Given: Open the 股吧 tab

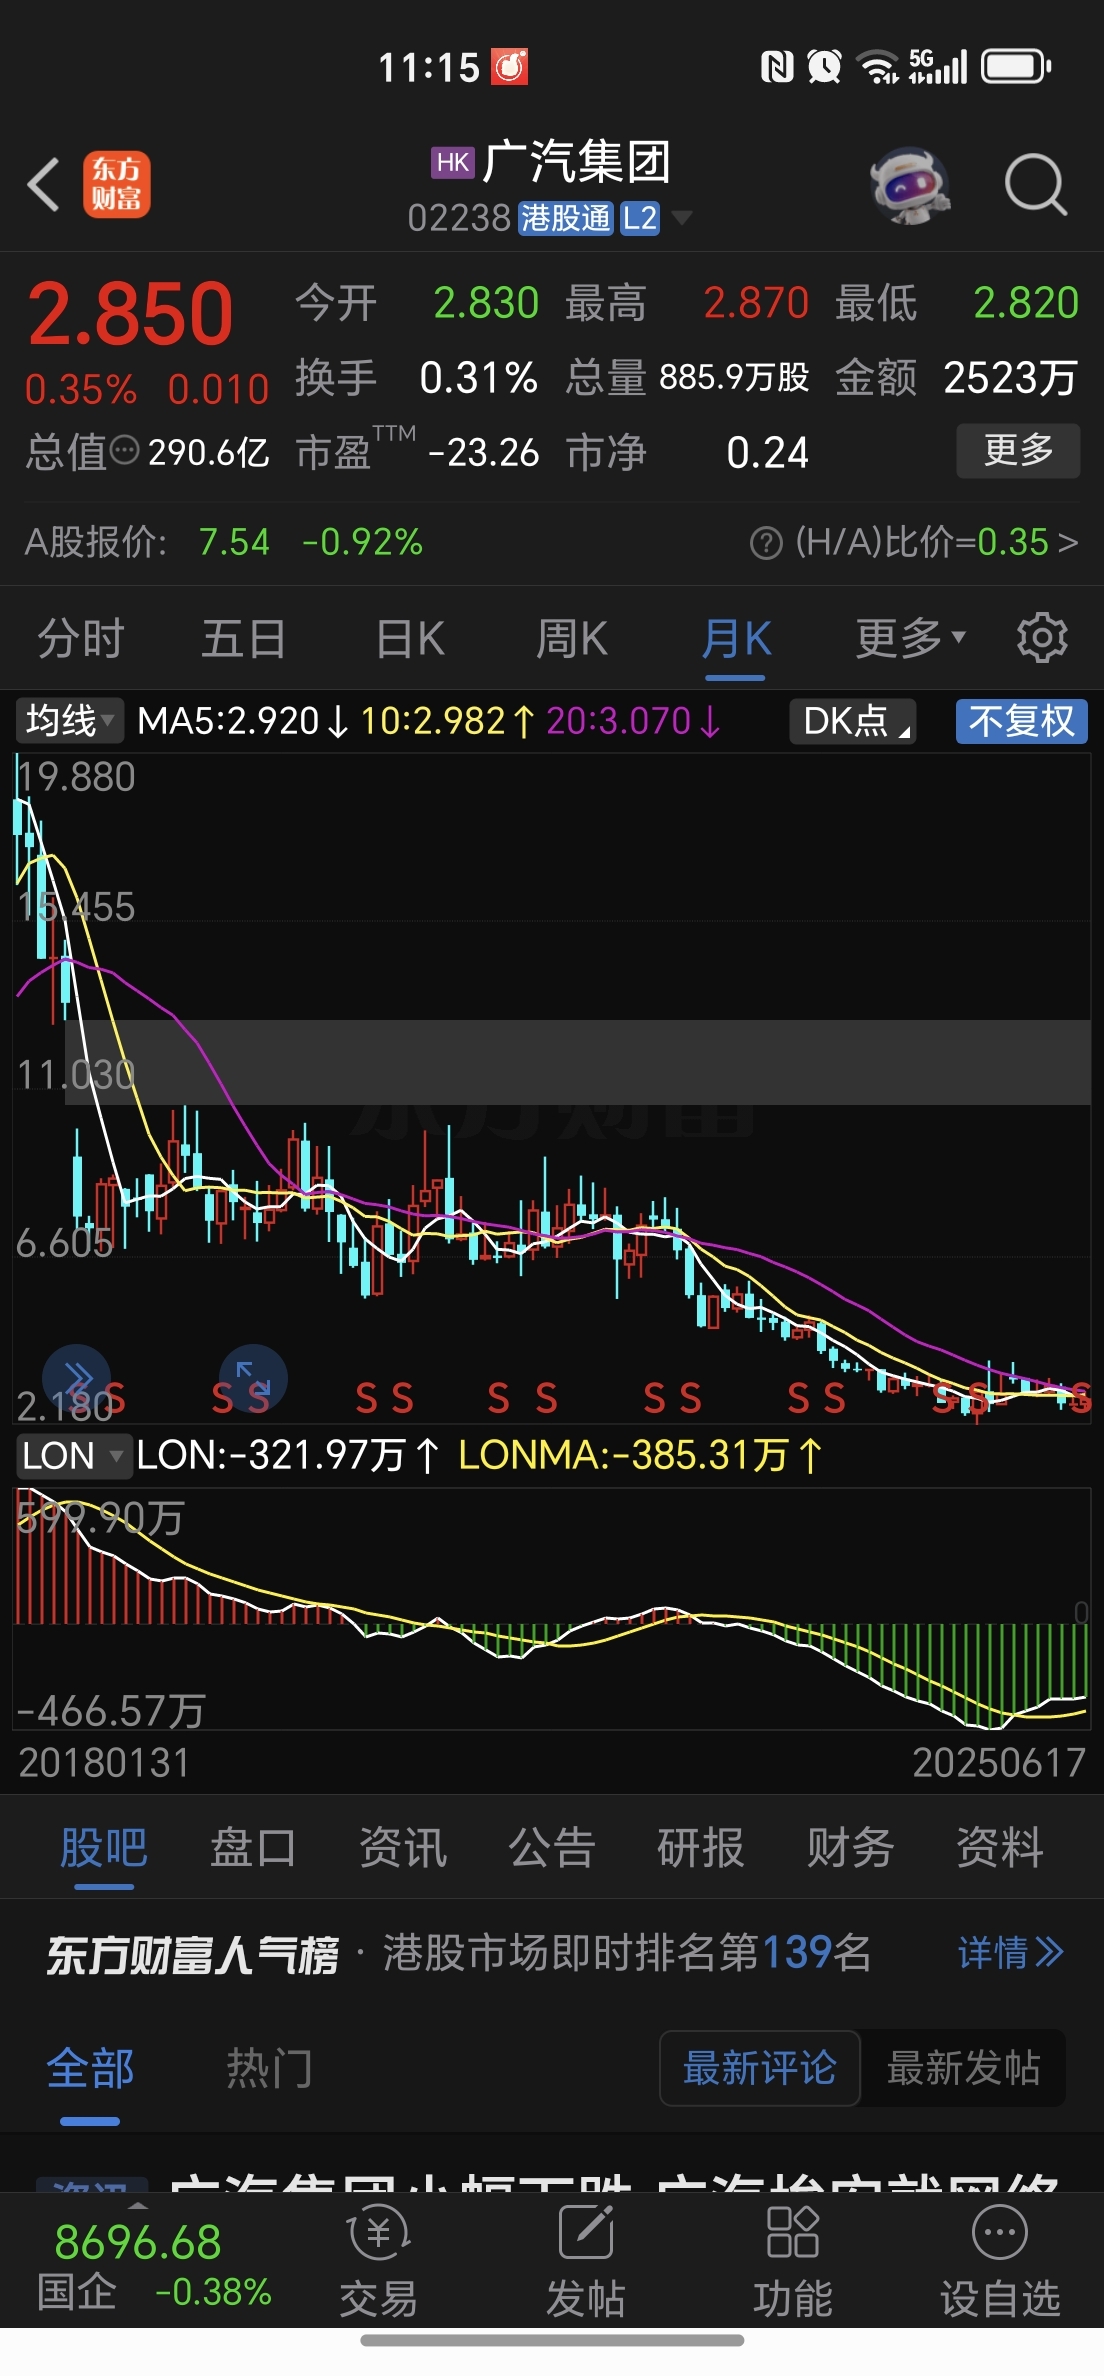Looking at the screenshot, I should click(104, 1848).
